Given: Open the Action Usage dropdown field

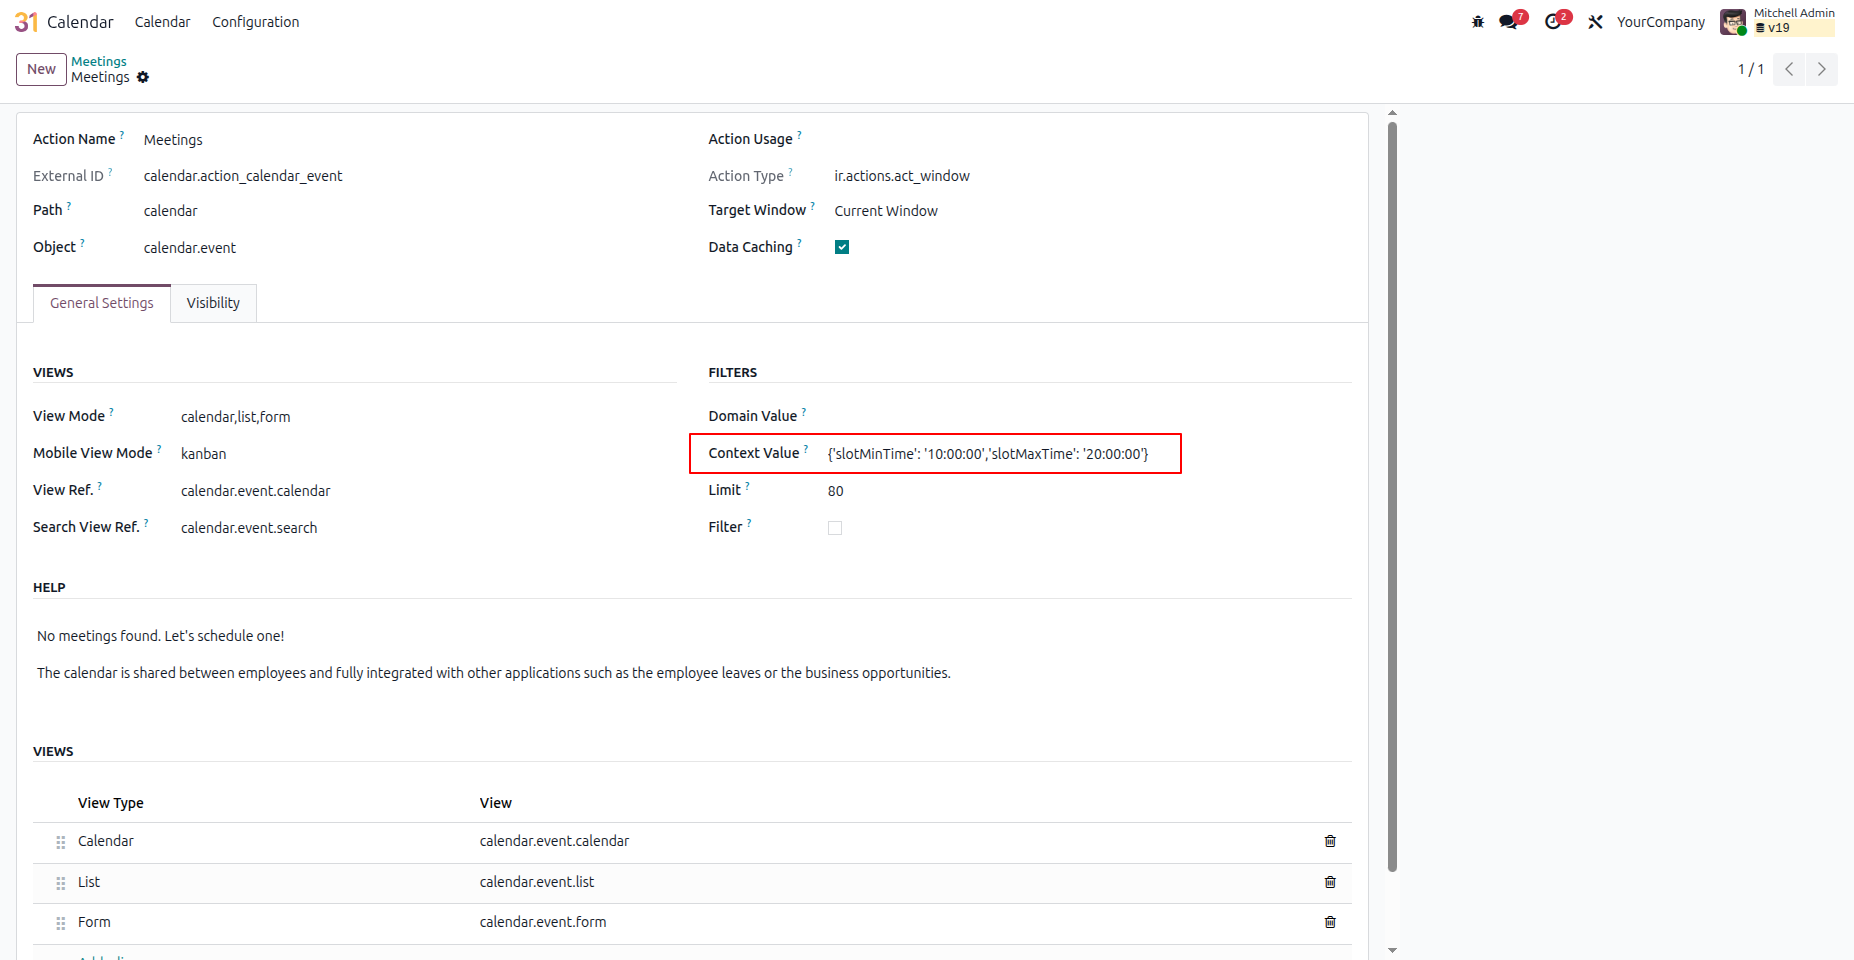Looking at the screenshot, I should [x=1093, y=140].
